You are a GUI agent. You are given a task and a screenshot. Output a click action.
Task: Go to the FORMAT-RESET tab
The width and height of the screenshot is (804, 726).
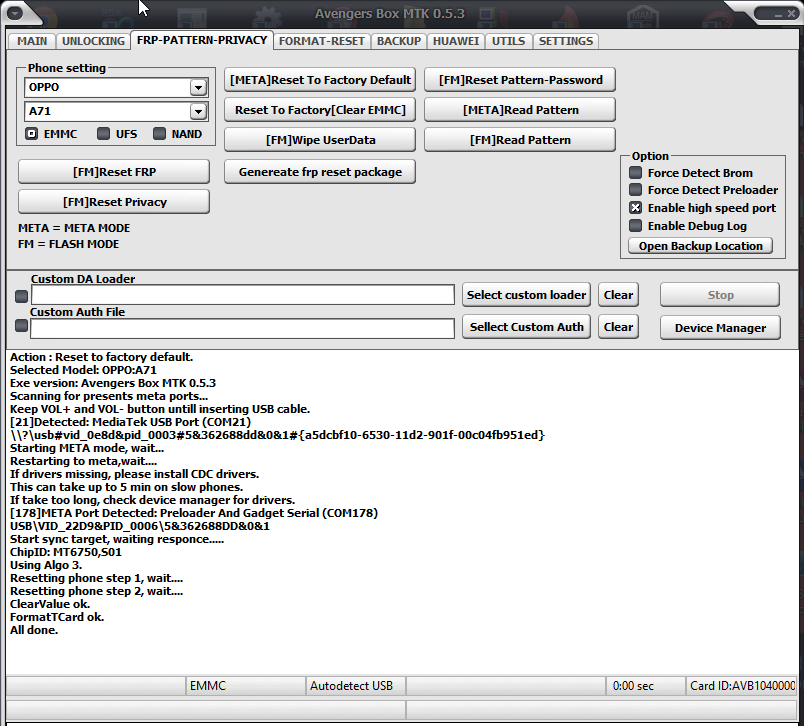[322, 41]
